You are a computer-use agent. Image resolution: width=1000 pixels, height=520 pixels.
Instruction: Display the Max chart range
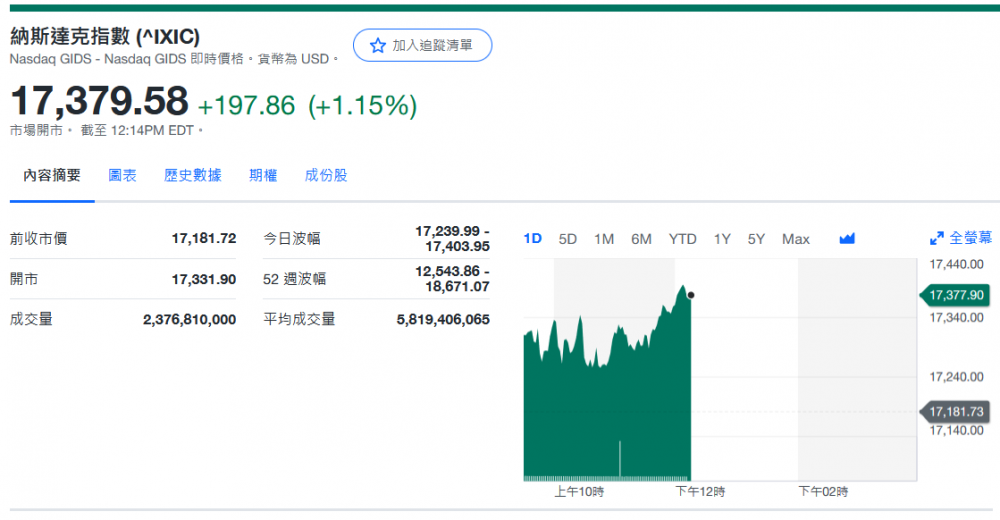tap(796, 239)
